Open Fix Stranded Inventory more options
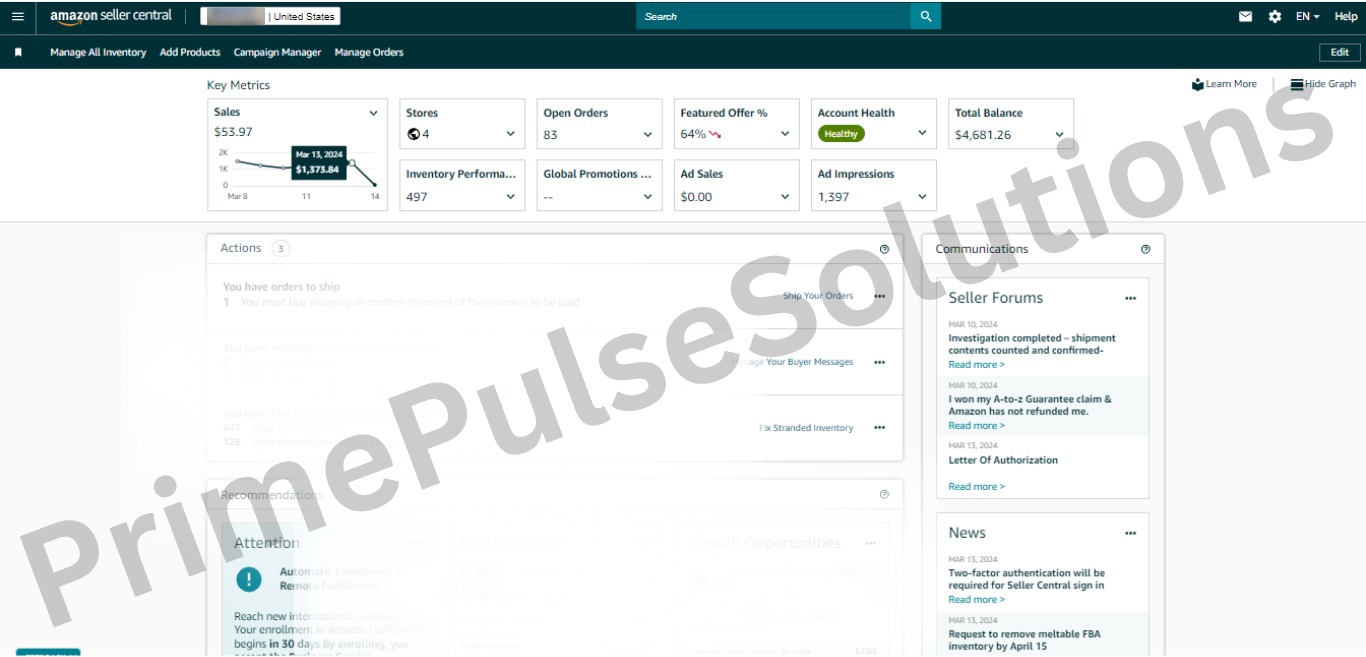The width and height of the screenshot is (1366, 657). 879,428
